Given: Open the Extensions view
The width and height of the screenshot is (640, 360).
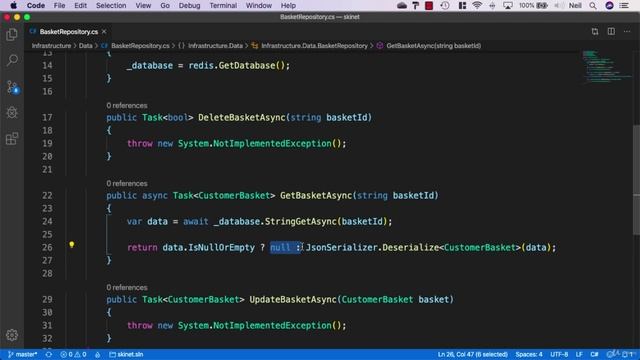Looking at the screenshot, I should pos(12,139).
